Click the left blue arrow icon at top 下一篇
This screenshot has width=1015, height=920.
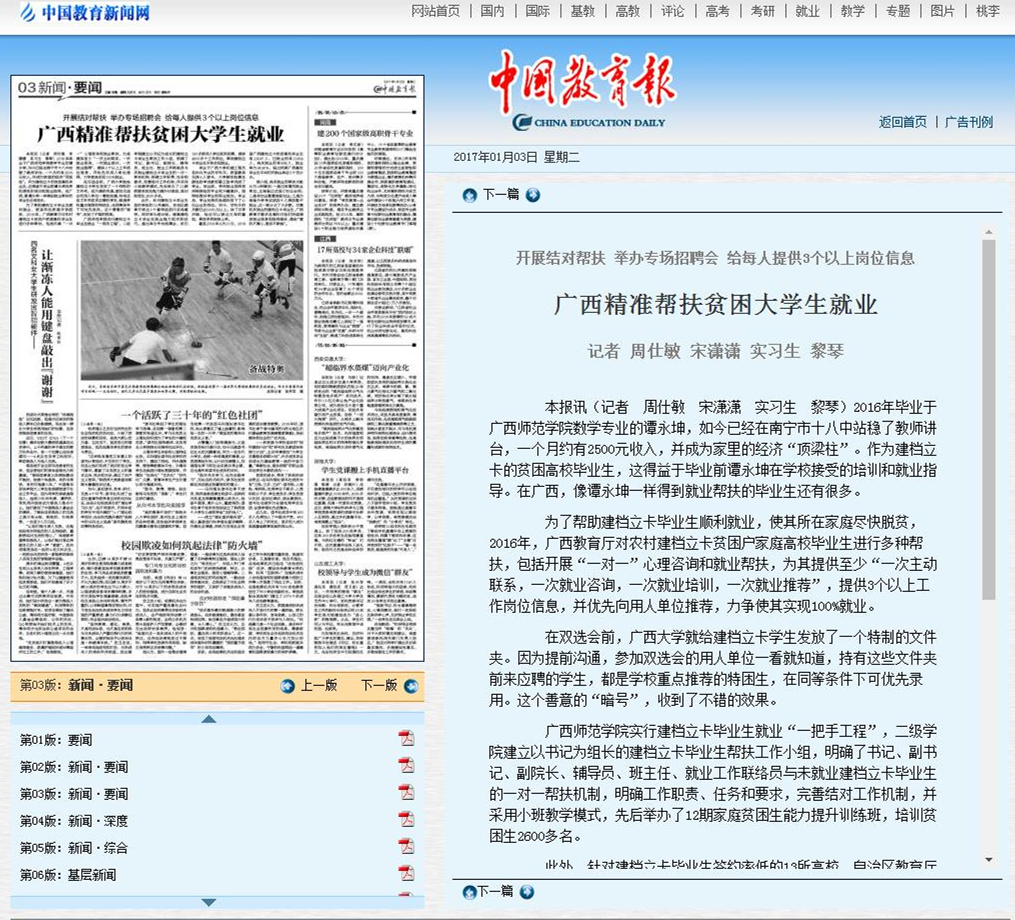click(x=470, y=195)
